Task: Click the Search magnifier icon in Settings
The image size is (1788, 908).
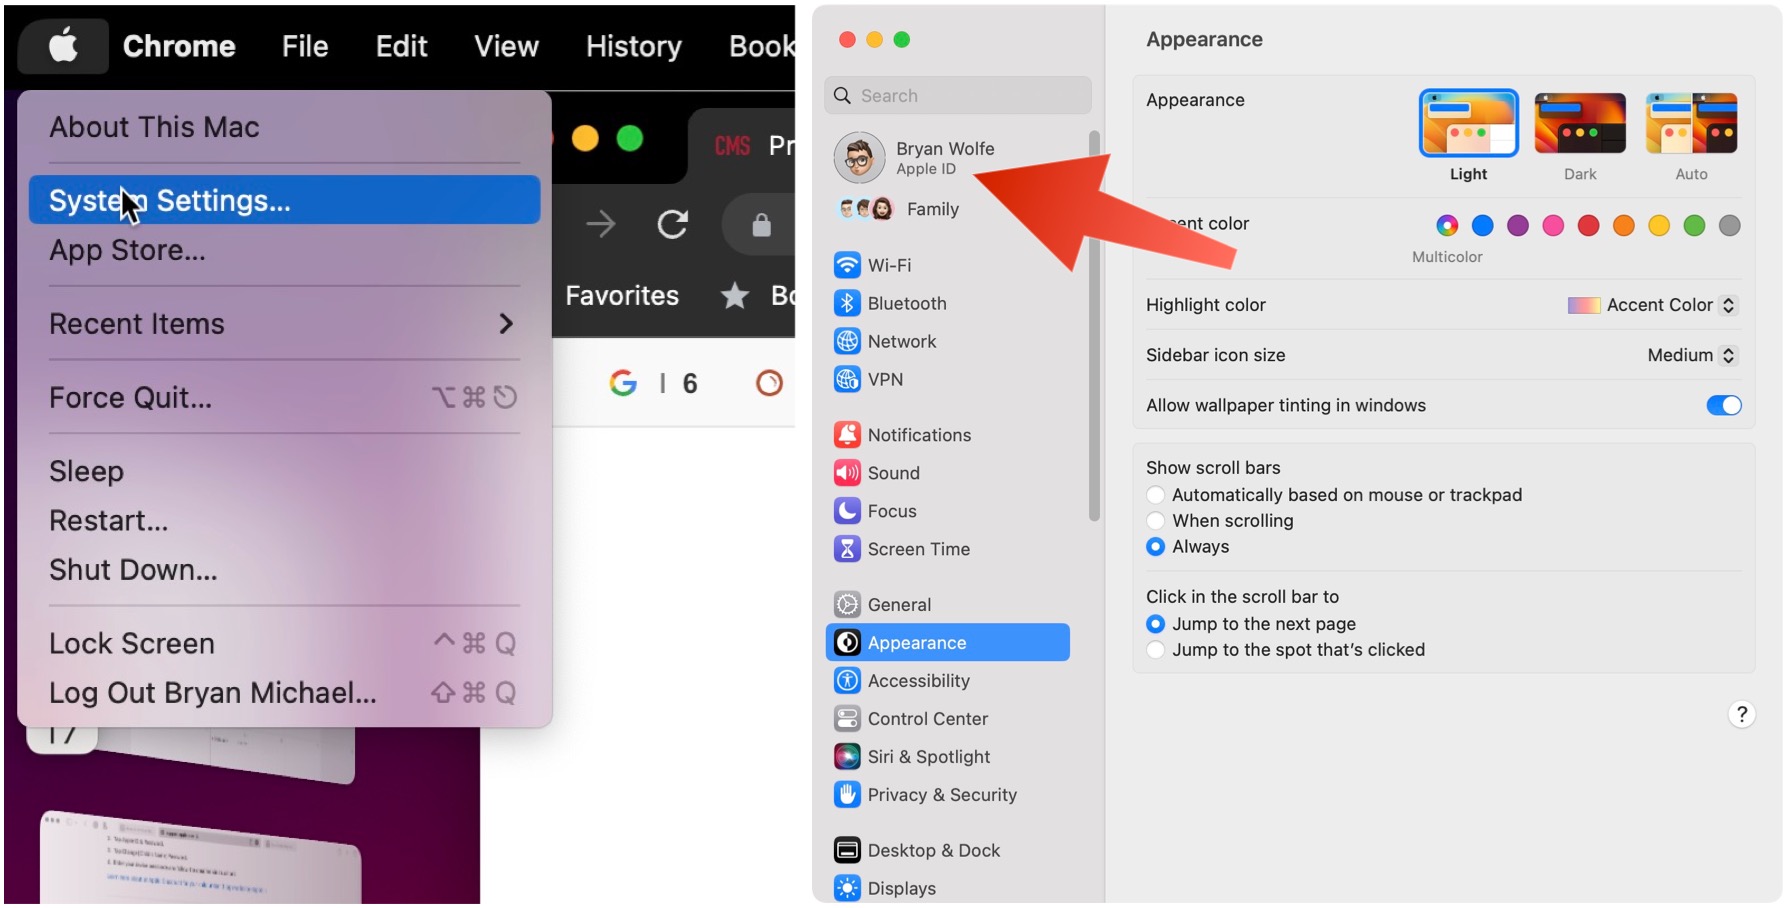Action: [x=842, y=95]
